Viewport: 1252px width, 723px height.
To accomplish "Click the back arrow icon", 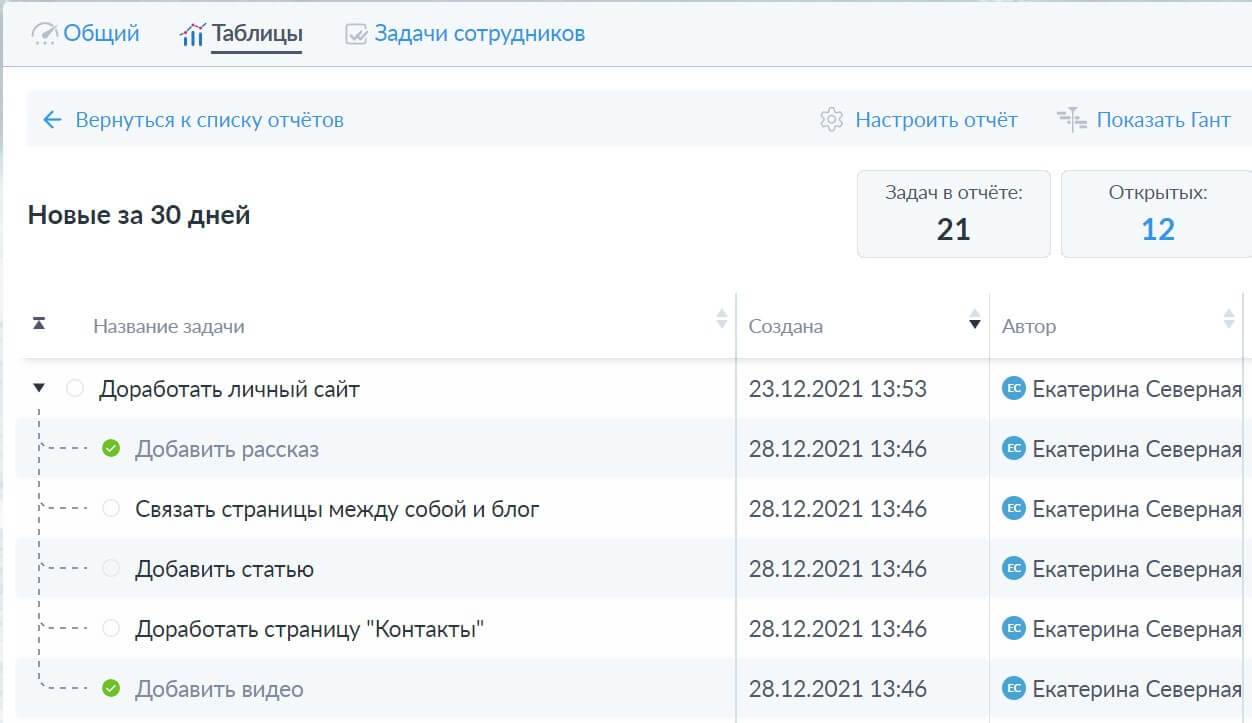I will pyautogui.click(x=52, y=120).
